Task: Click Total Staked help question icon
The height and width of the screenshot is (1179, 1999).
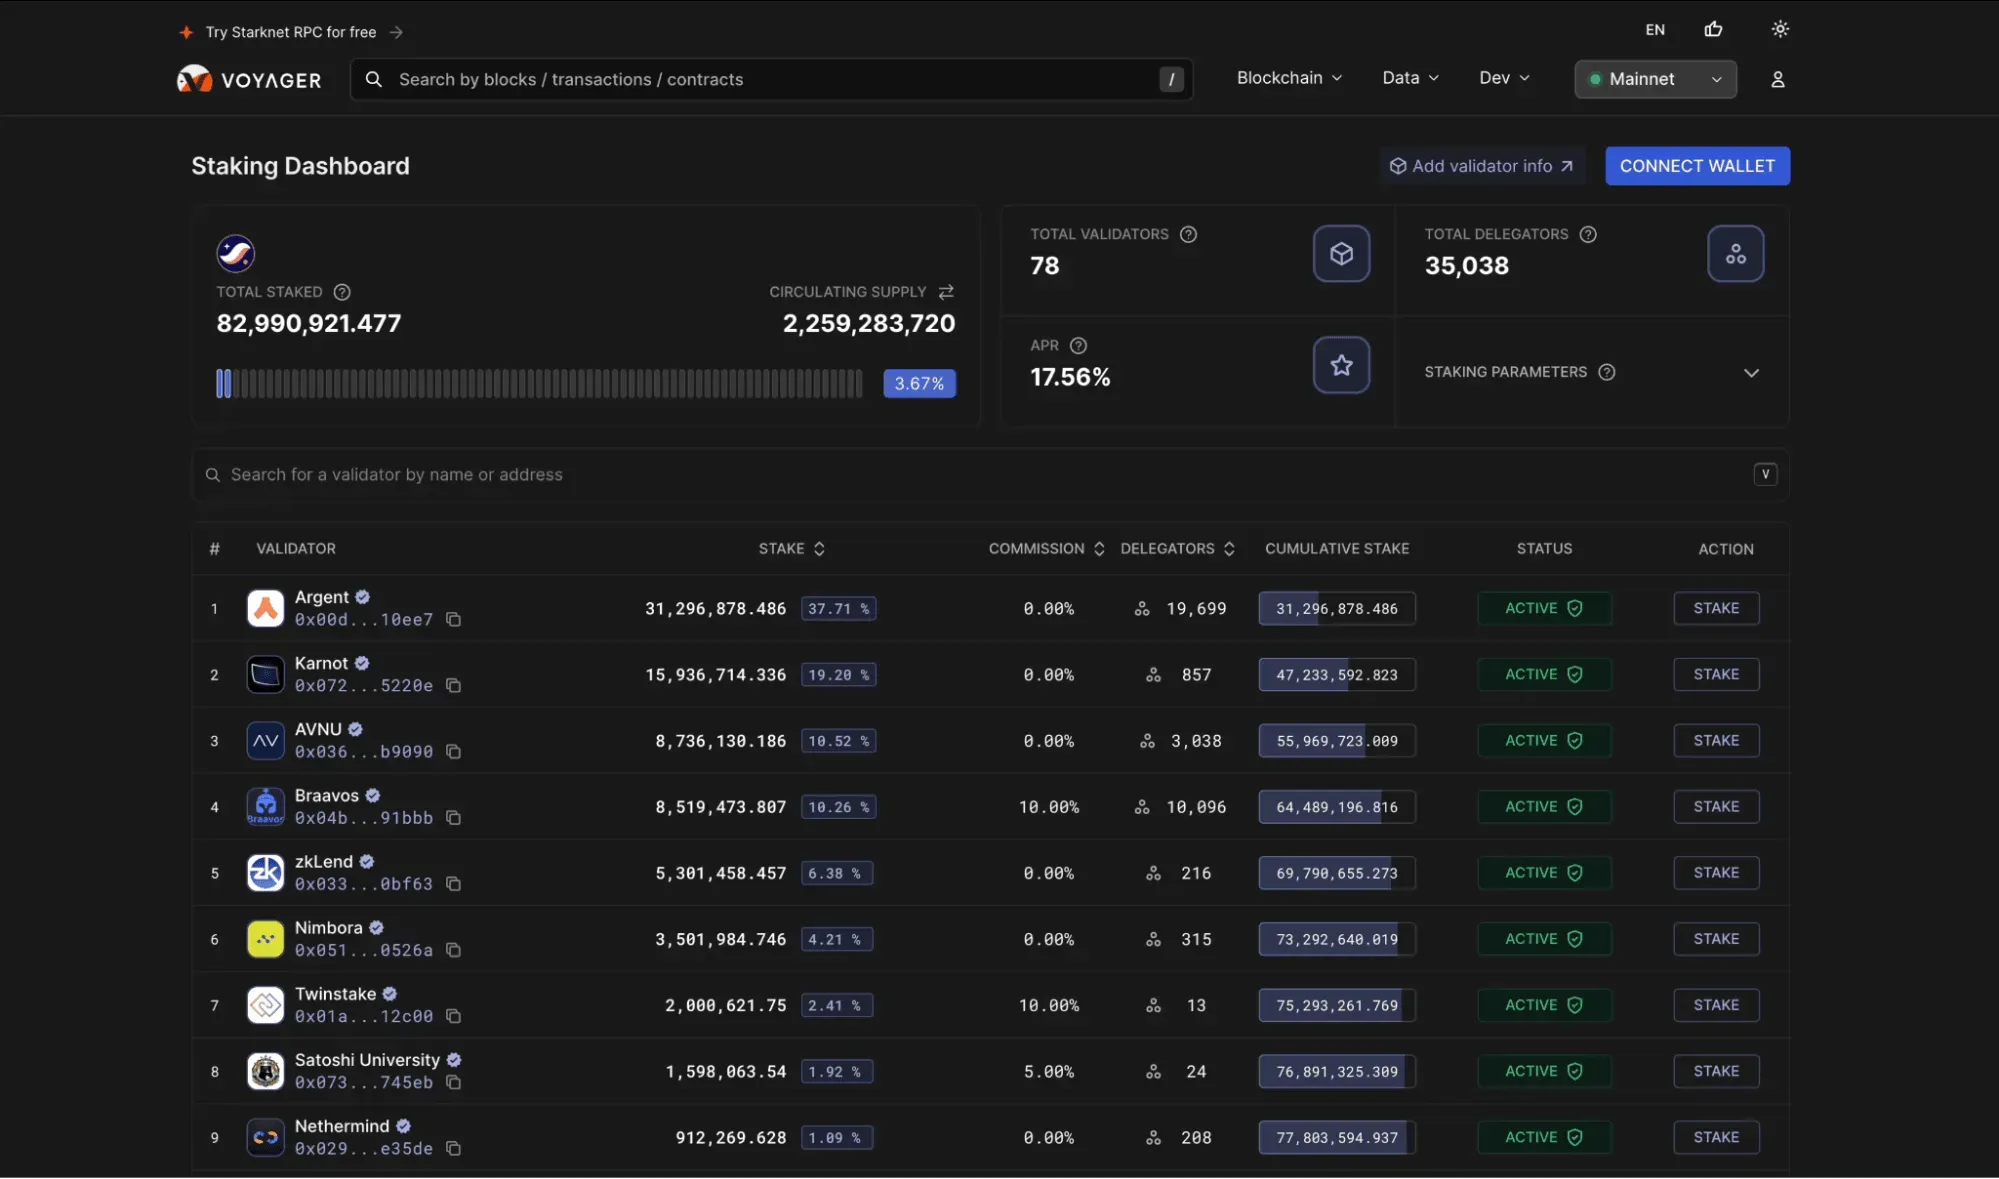Action: [x=342, y=292]
